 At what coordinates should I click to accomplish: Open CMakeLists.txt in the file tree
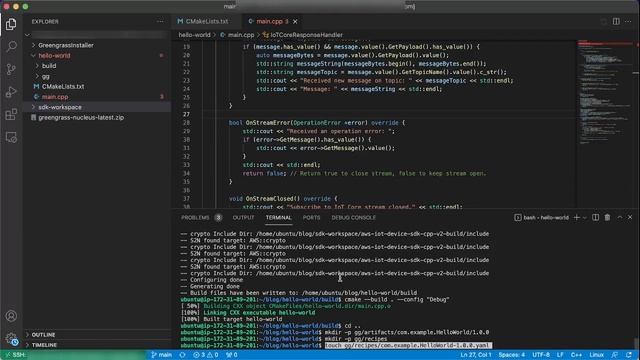tap(62, 87)
